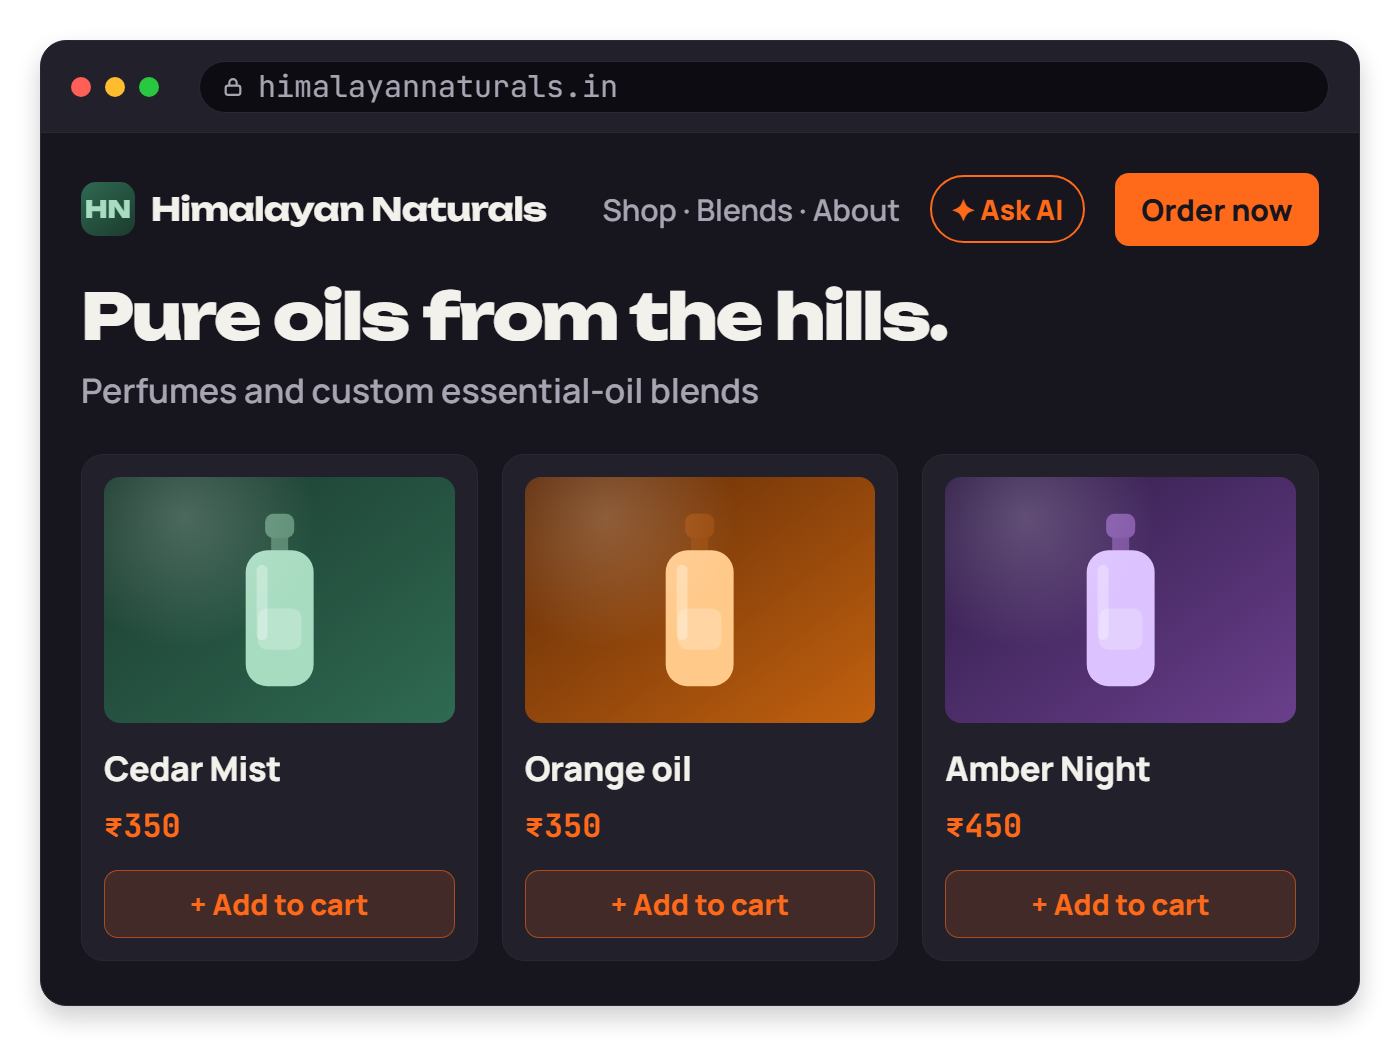
Task: Click the "Pure oils from the hills." headline
Action: (515, 316)
